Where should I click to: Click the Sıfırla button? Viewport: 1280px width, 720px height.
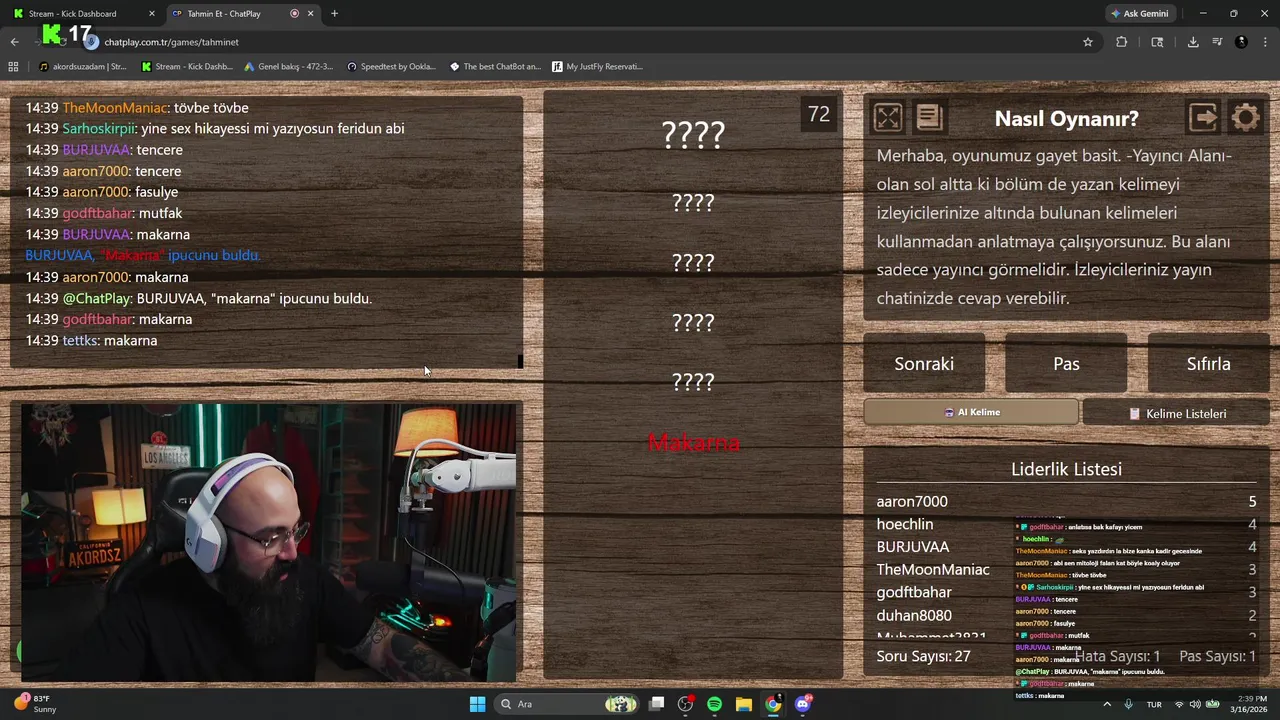pos(1208,364)
